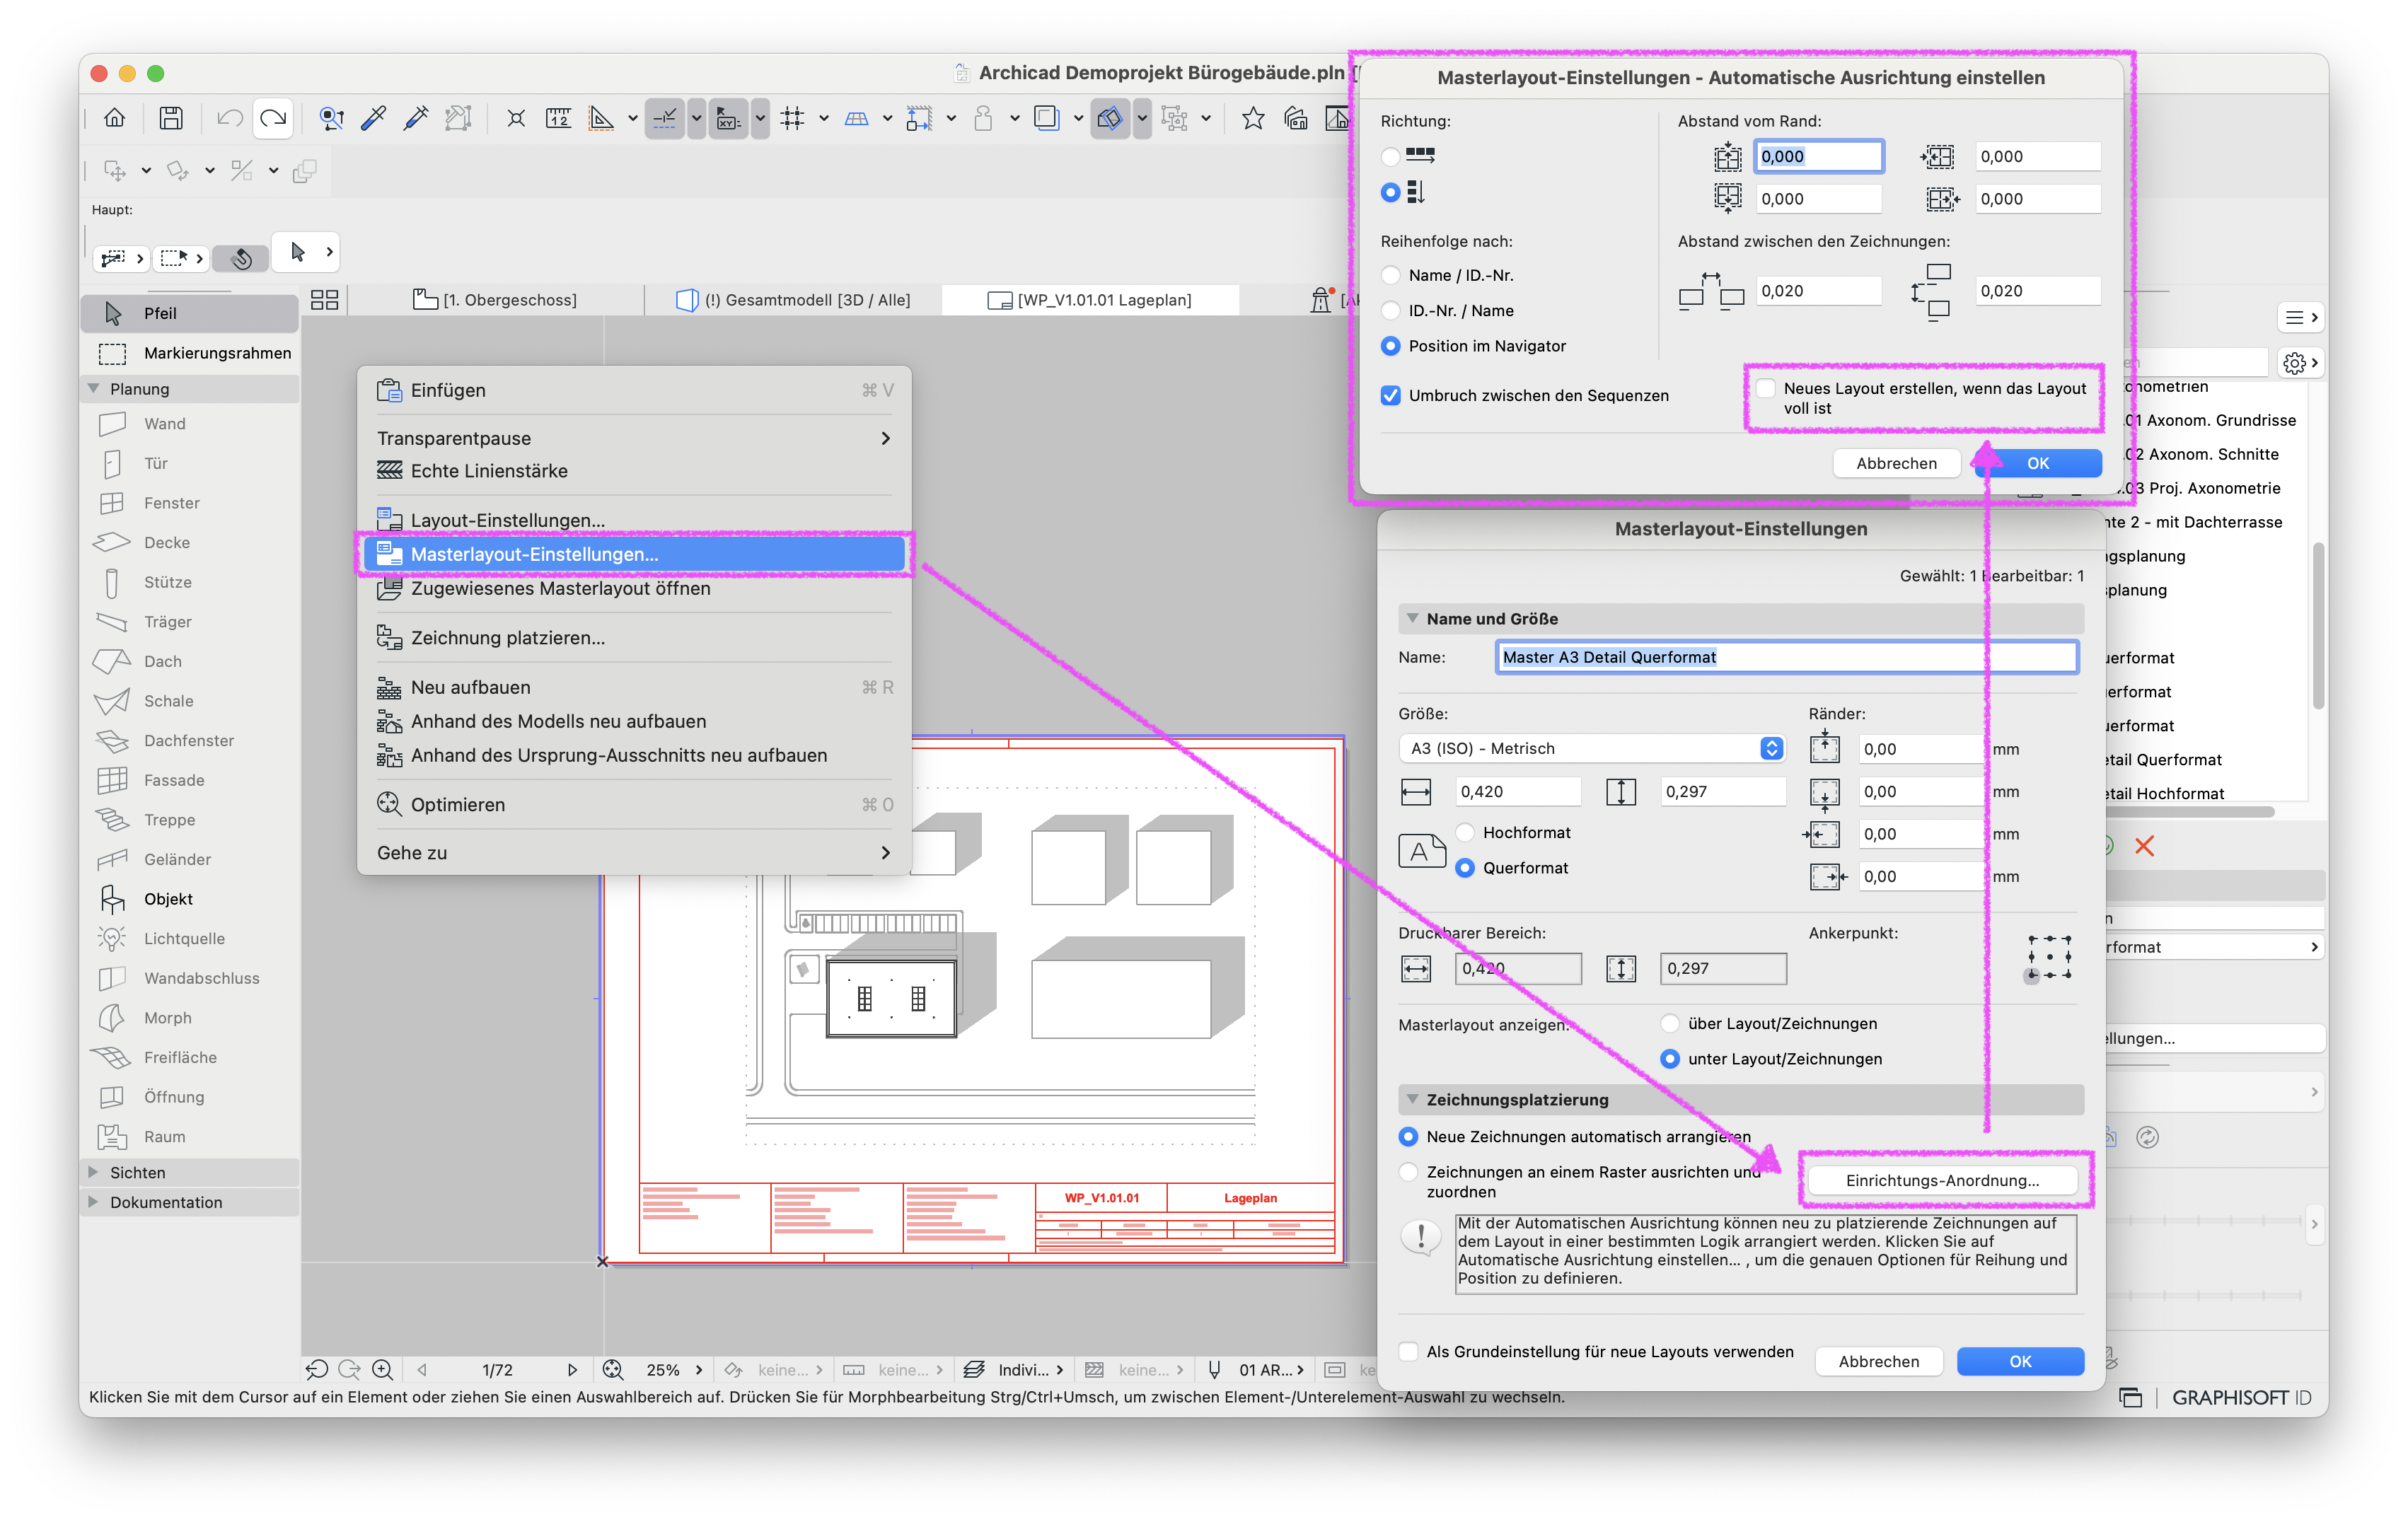Select Hochformat orientation
The image size is (2408, 1522).
1465,832
